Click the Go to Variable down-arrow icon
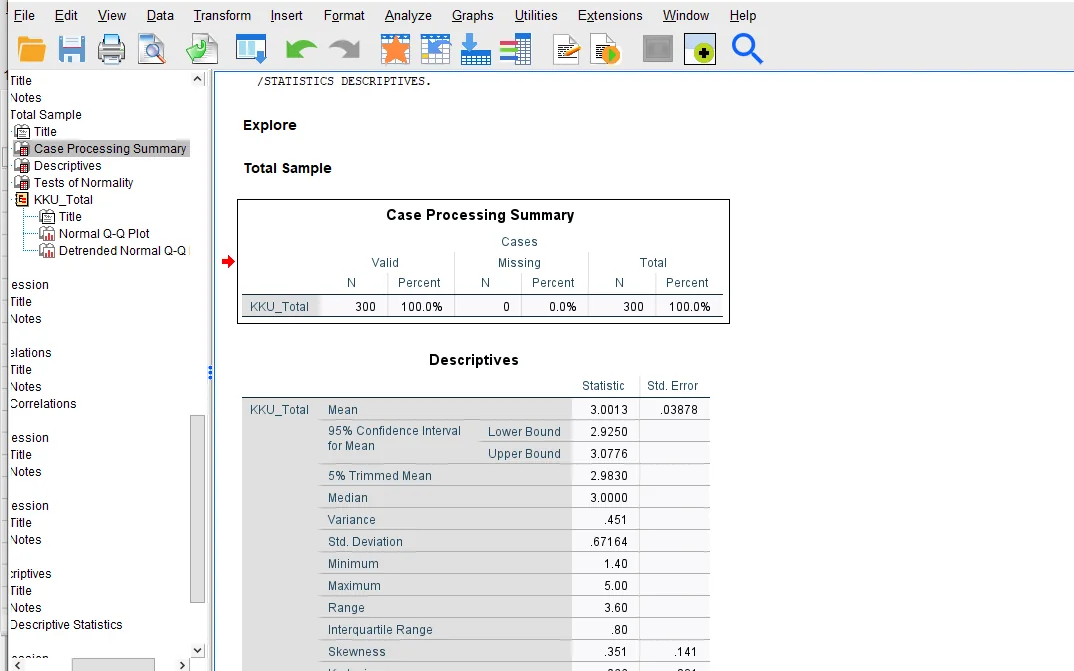The image size is (1074, 671). 475,50
